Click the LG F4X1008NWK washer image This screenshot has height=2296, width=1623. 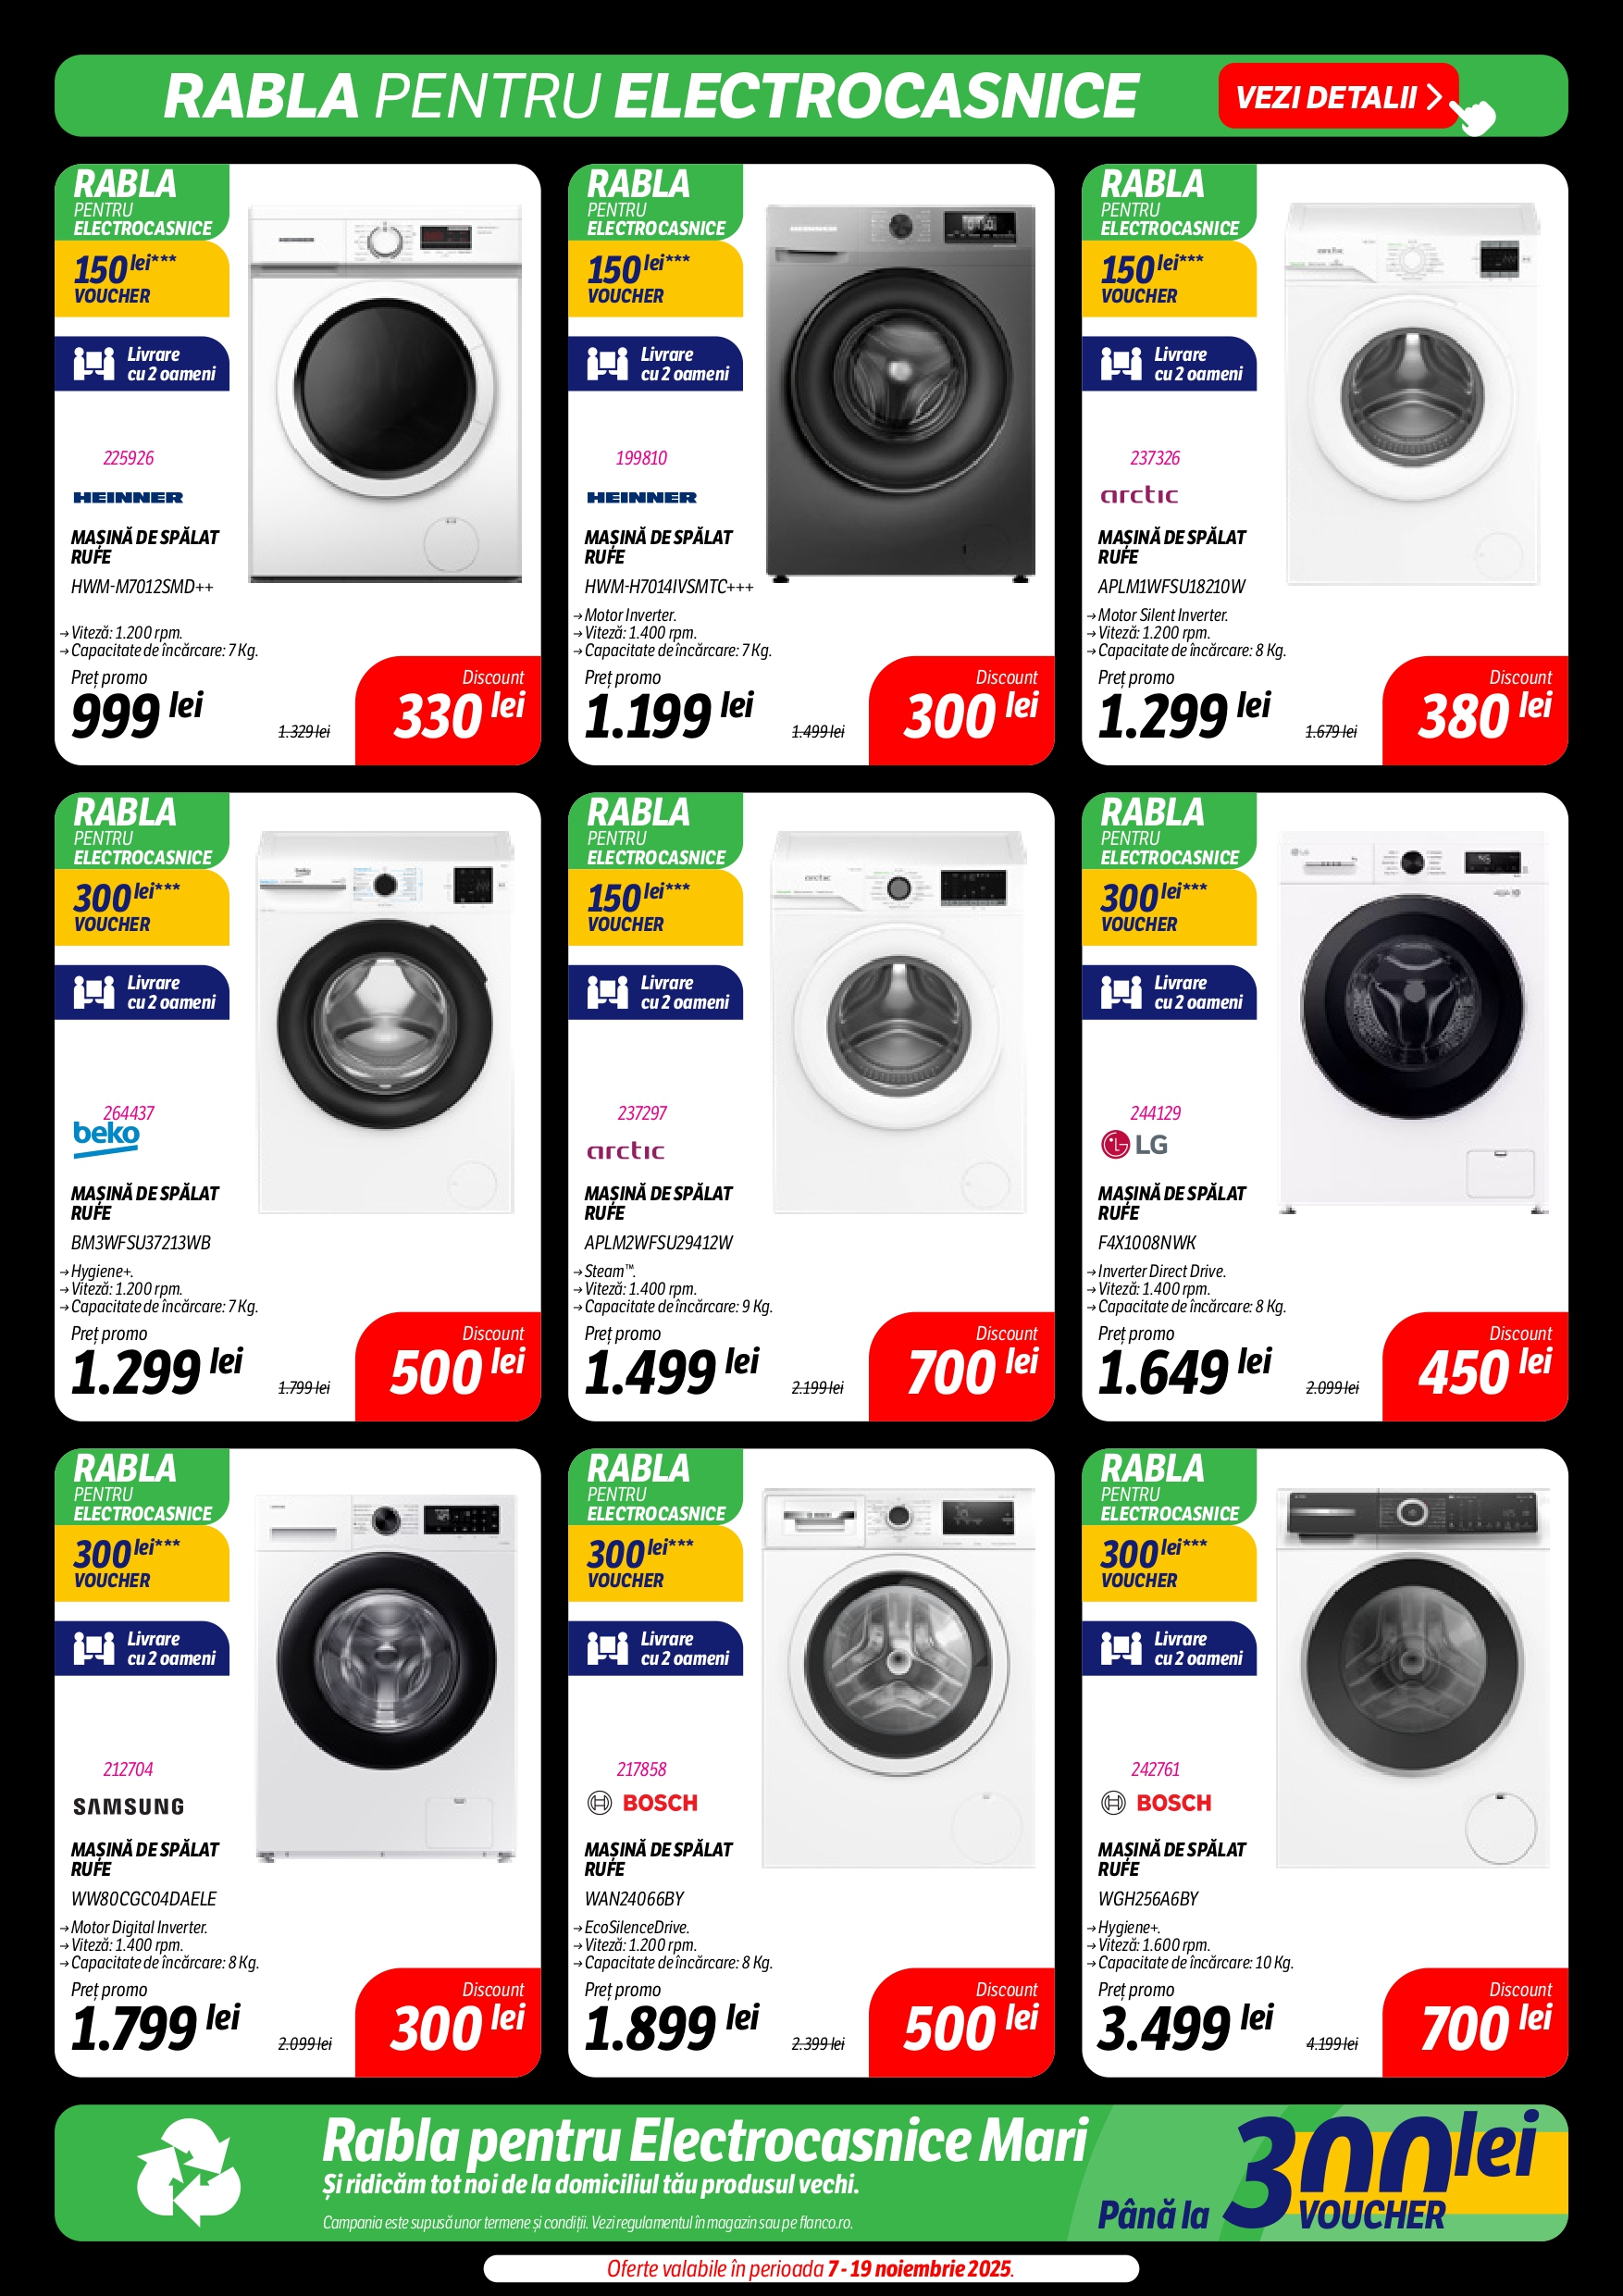[1413, 1022]
